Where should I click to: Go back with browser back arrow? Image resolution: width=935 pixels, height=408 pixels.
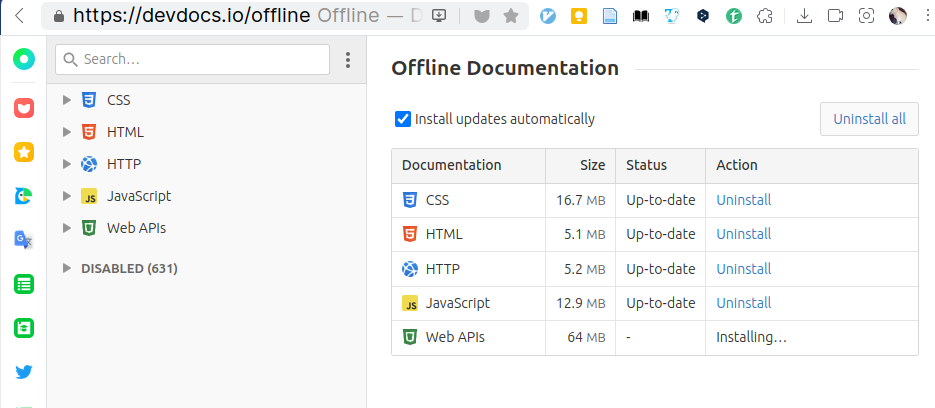coord(19,16)
